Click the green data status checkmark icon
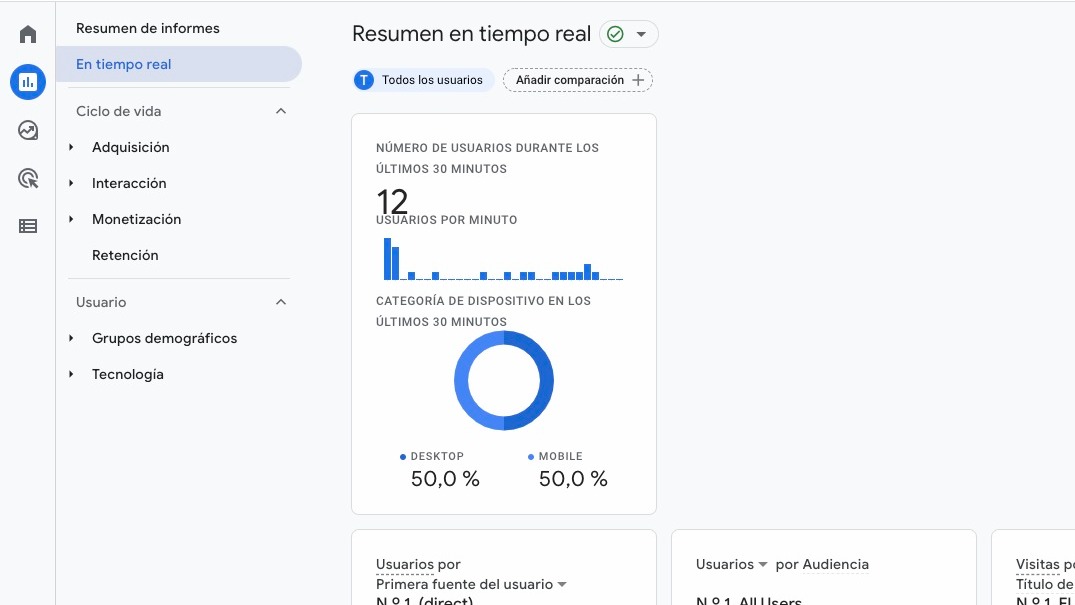The image size is (1075, 605). 616,34
